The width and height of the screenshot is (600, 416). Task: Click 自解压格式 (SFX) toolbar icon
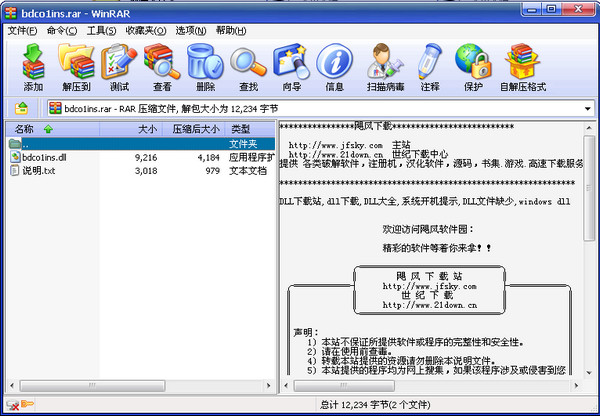(523, 68)
